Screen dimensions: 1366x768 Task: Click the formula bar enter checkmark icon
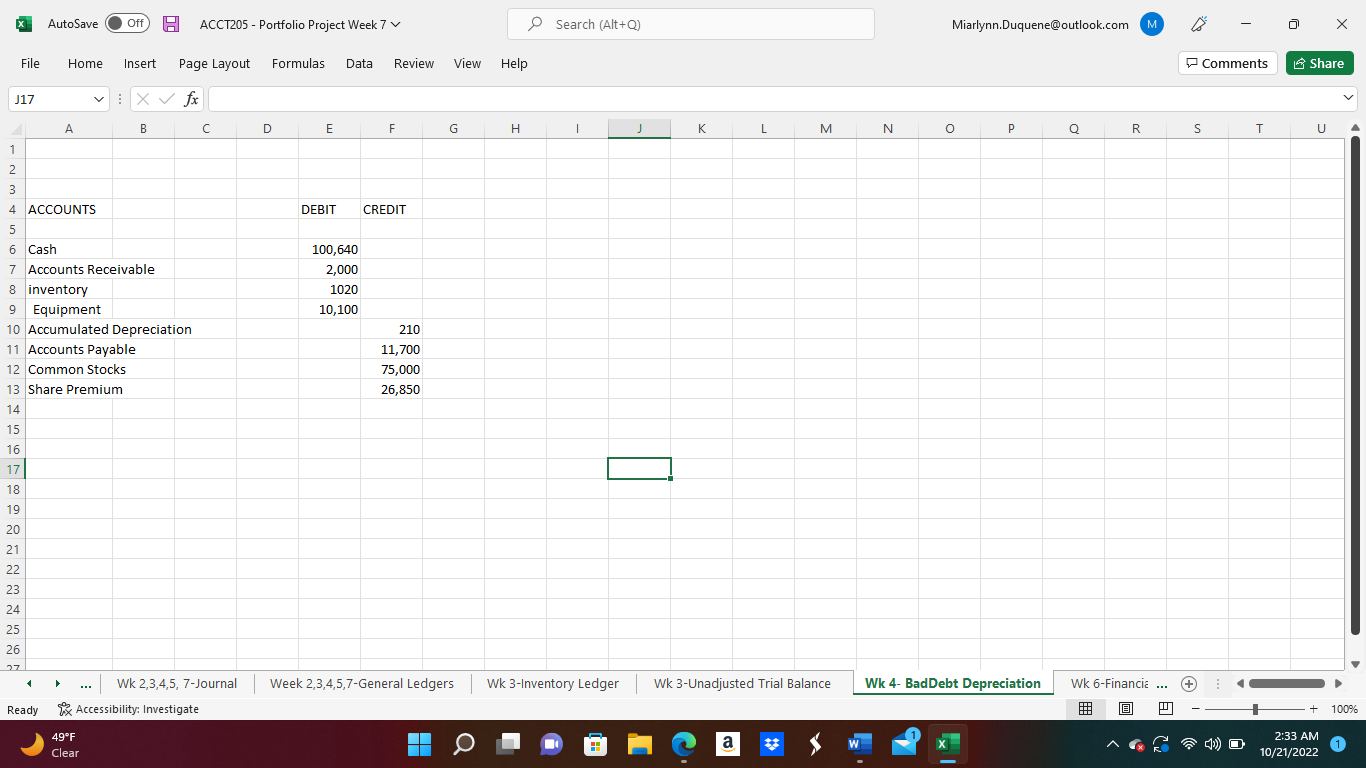click(x=167, y=99)
